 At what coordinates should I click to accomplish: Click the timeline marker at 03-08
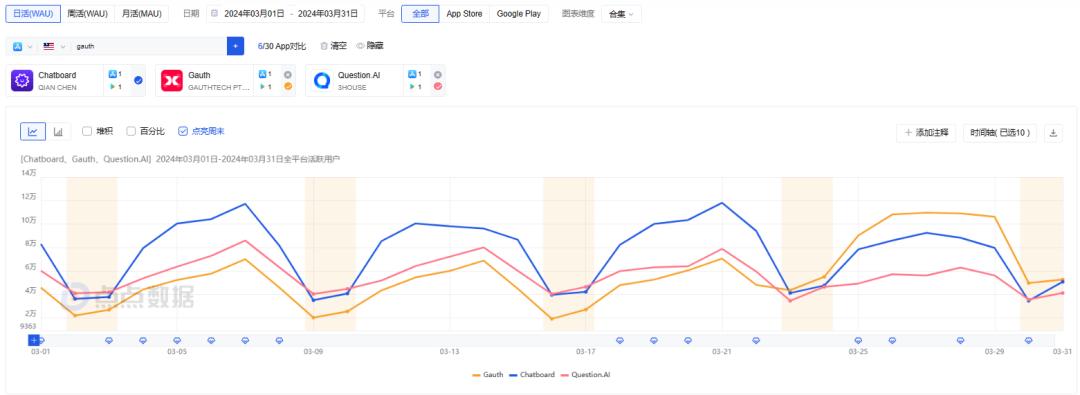(x=279, y=341)
